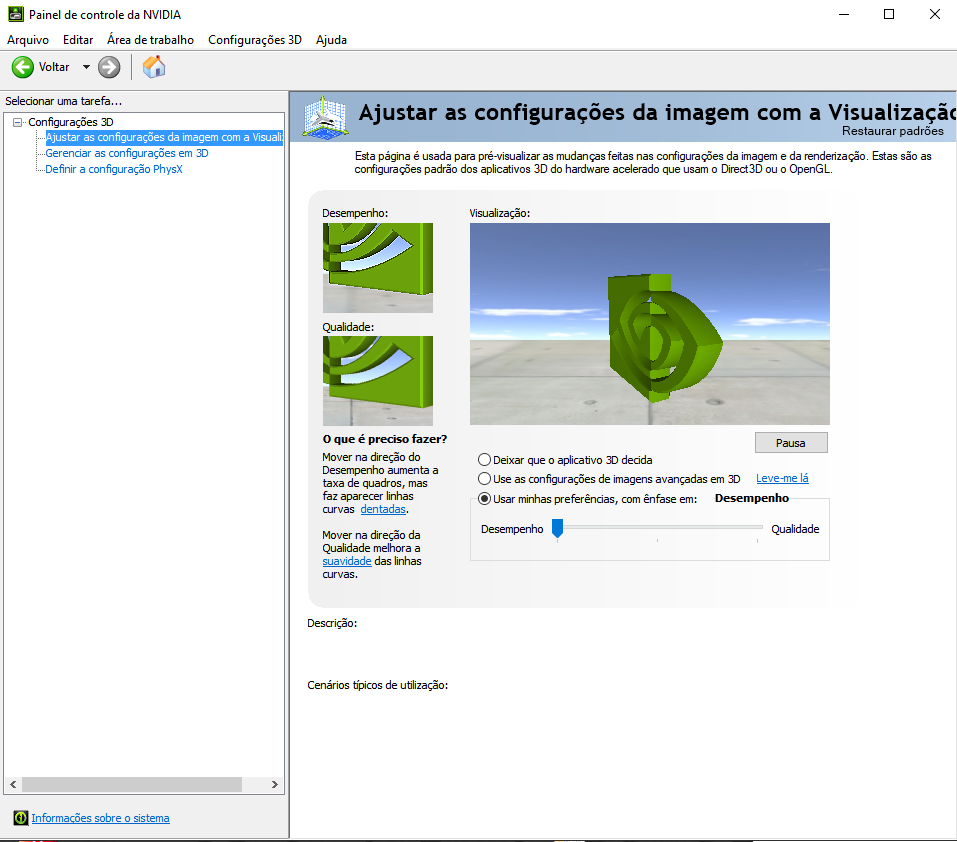Screen dimensions: 957x842
Task: Click the NVIDIA app icon in title bar
Action: pos(16,14)
